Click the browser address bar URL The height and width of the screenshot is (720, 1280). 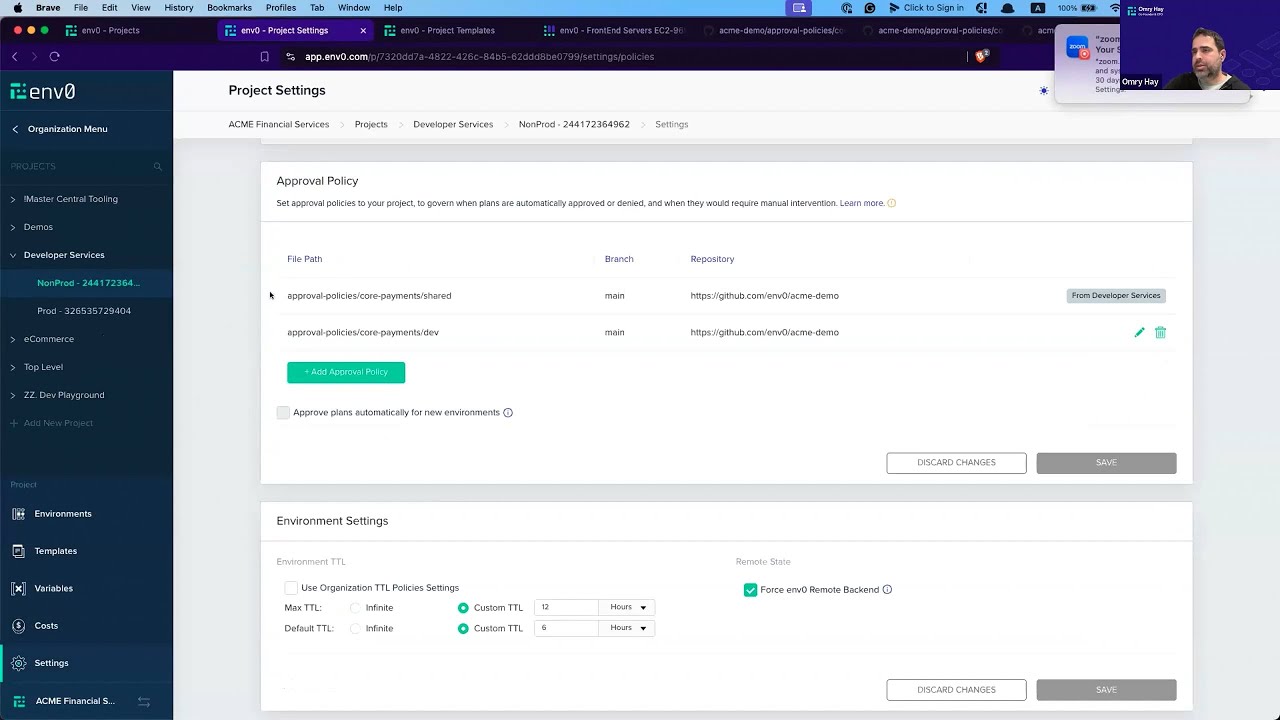click(x=480, y=57)
